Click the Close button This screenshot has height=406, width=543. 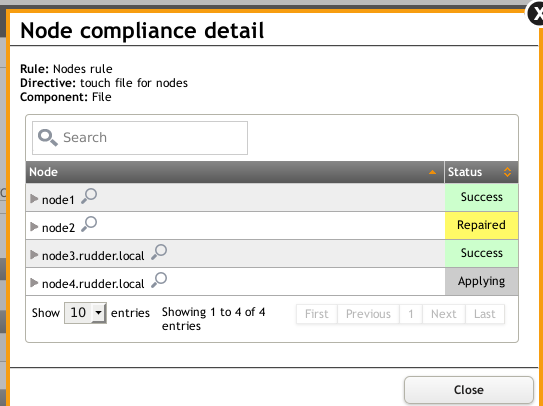point(469,390)
